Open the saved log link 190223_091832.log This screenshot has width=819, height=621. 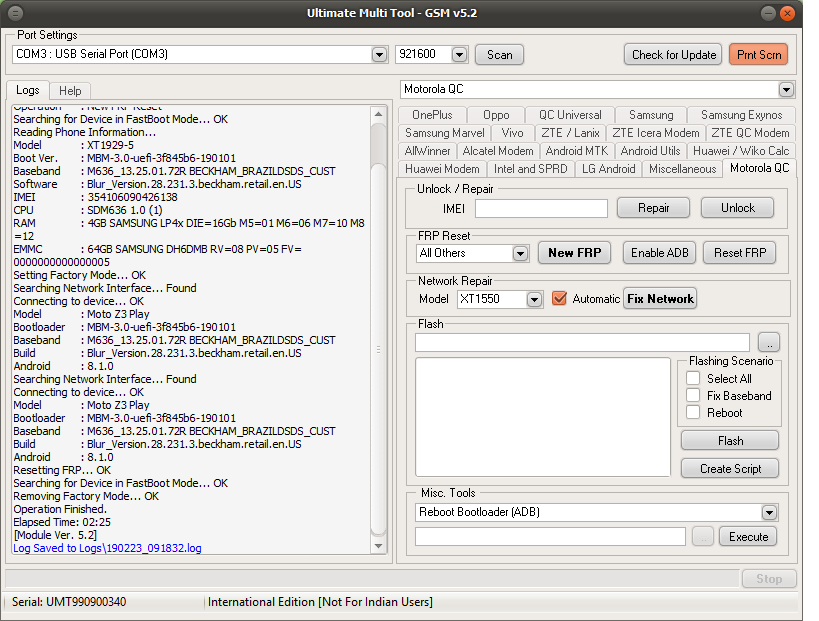(x=107, y=548)
